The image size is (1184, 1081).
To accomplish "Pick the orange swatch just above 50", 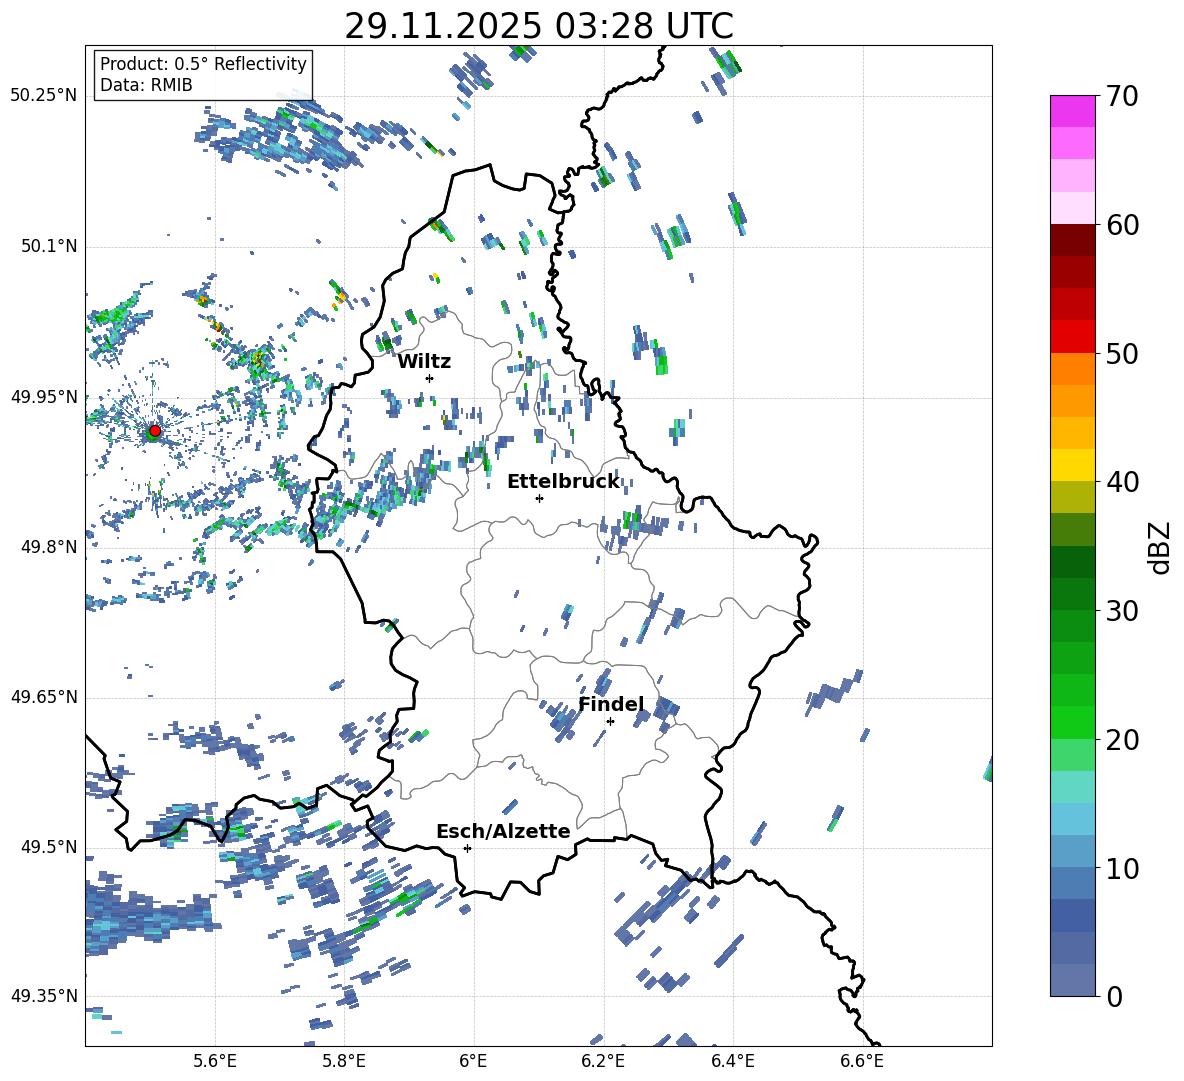I will pyautogui.click(x=1073, y=368).
